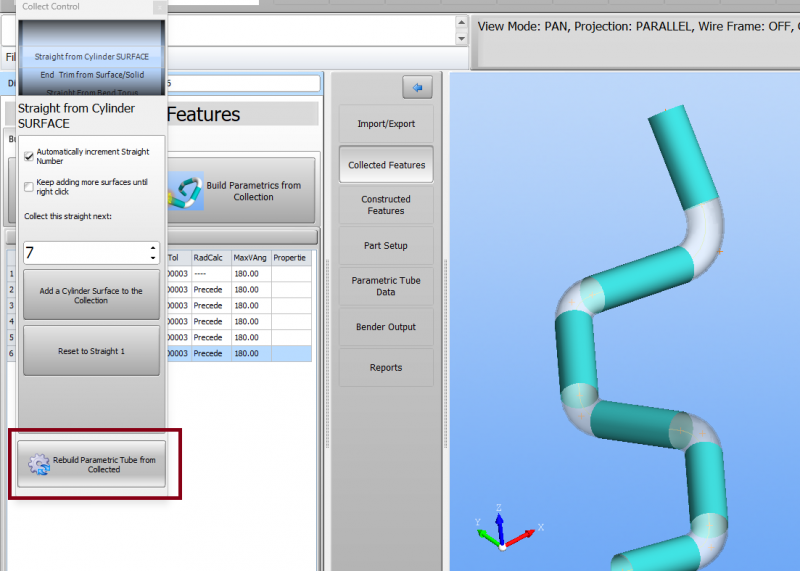The image size is (800, 571).
Task: Select End Trim from Surface/Solid list item
Action: click(x=92, y=75)
